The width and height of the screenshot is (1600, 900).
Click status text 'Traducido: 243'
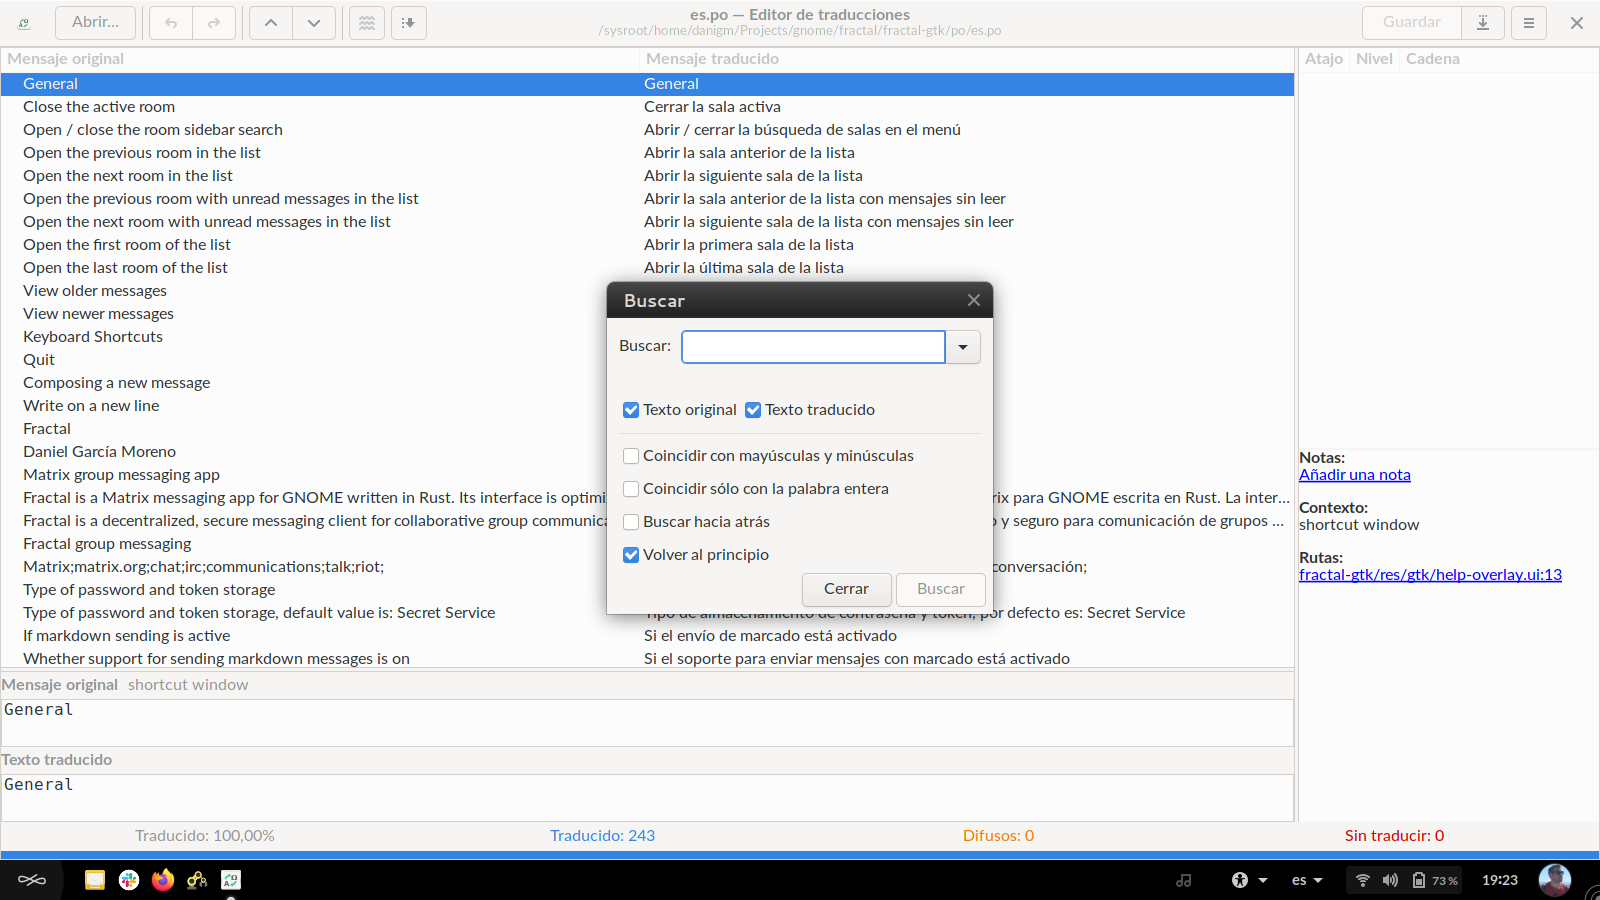[x=602, y=836]
